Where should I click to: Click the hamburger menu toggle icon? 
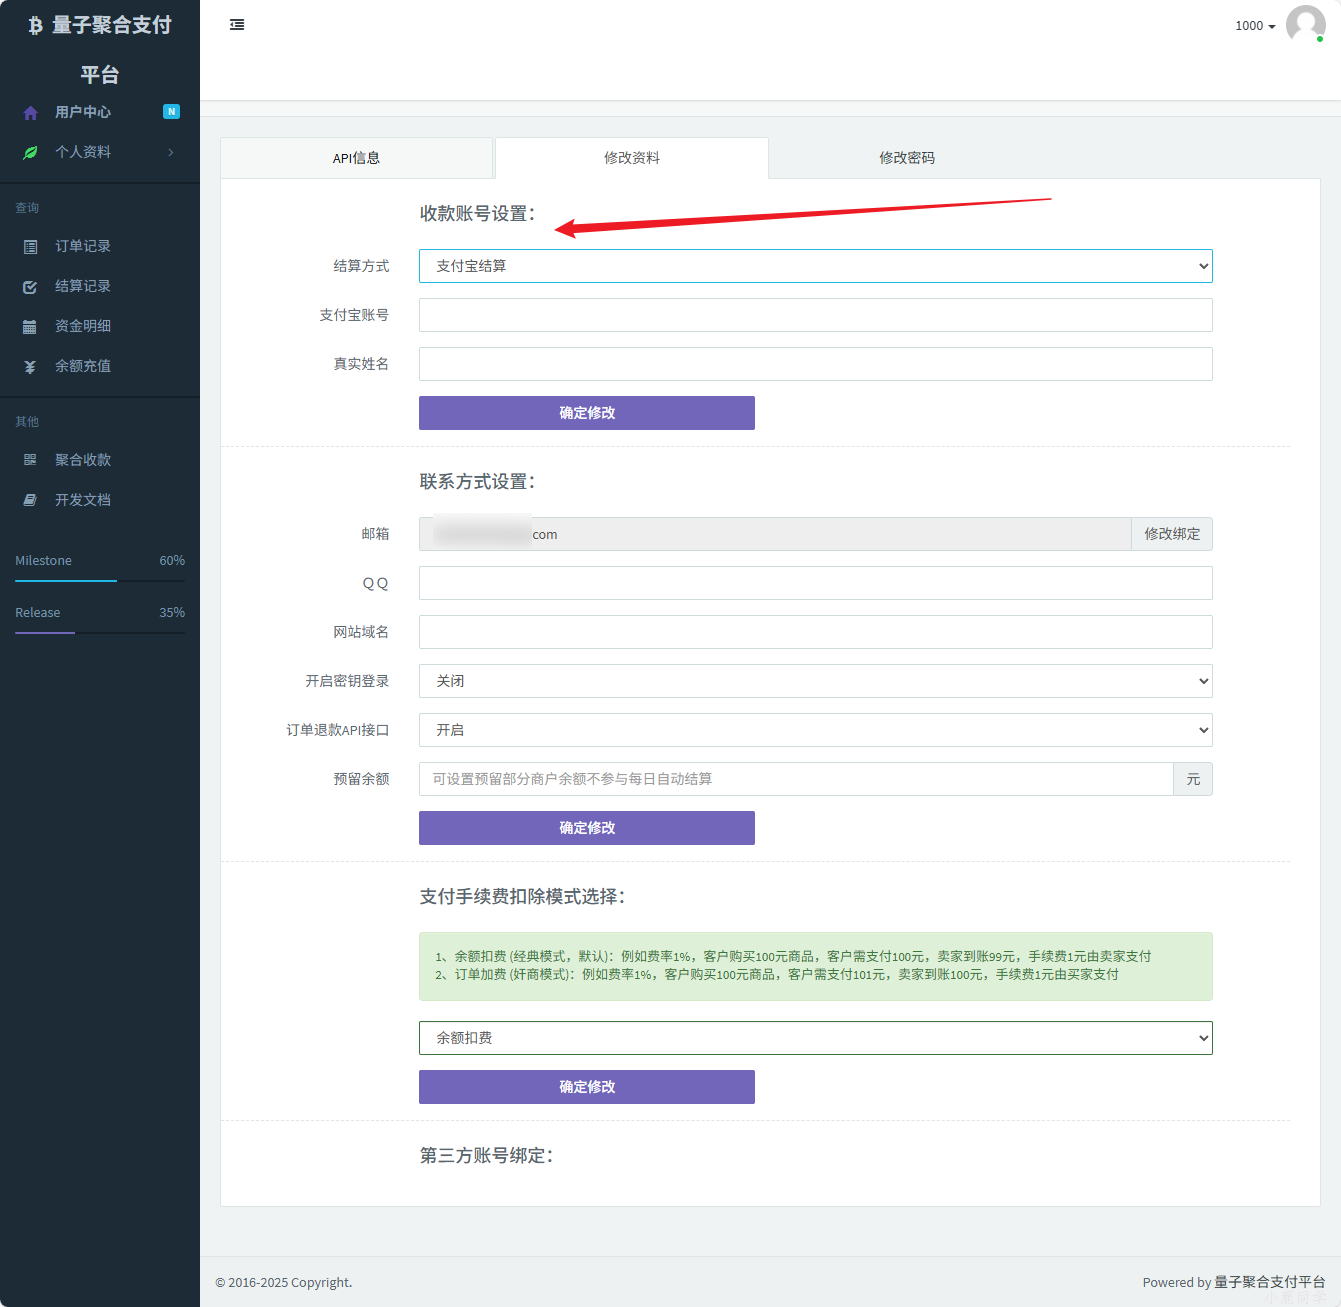click(x=237, y=25)
